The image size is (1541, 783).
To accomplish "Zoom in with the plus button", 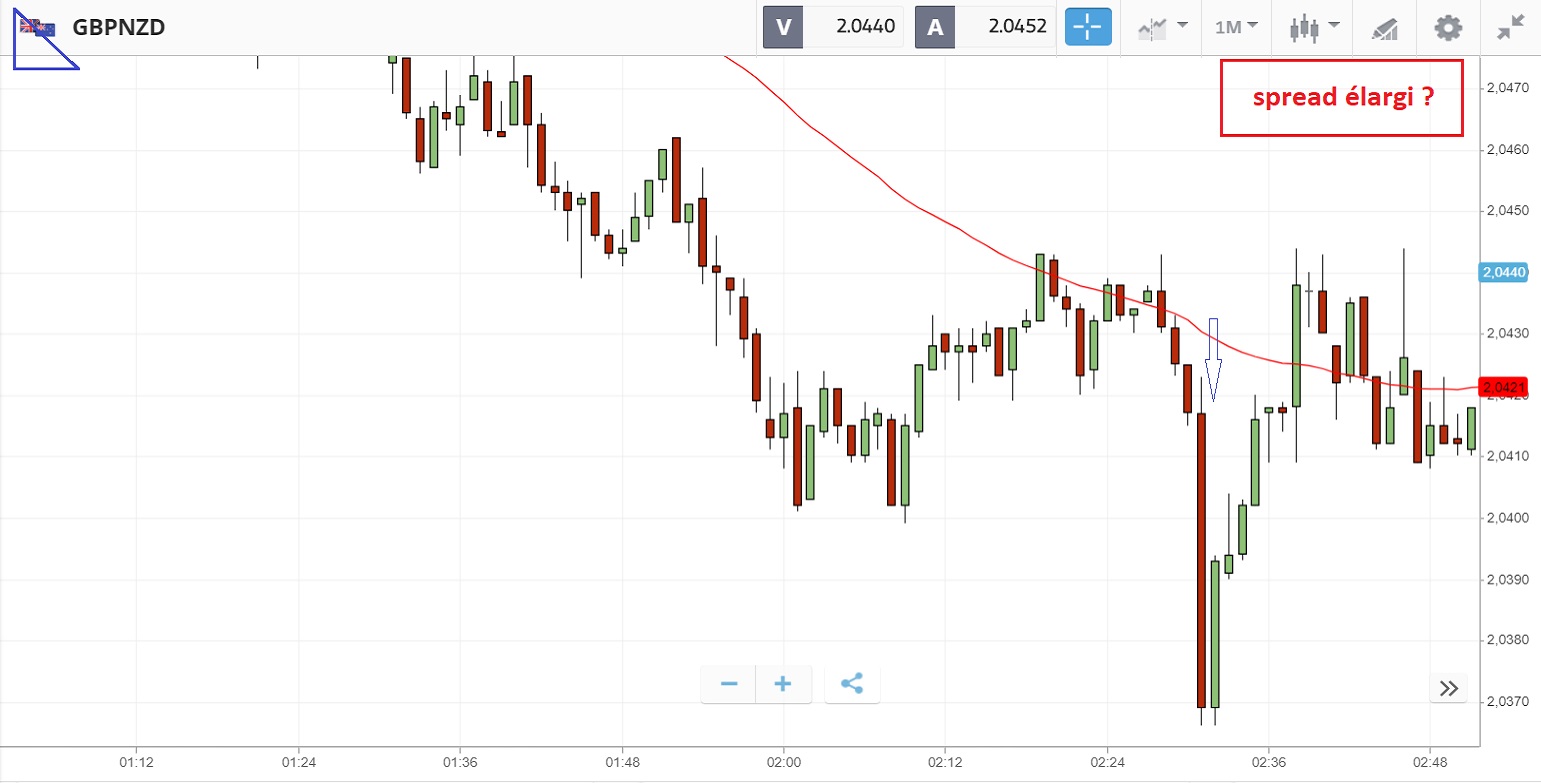I will [x=783, y=684].
